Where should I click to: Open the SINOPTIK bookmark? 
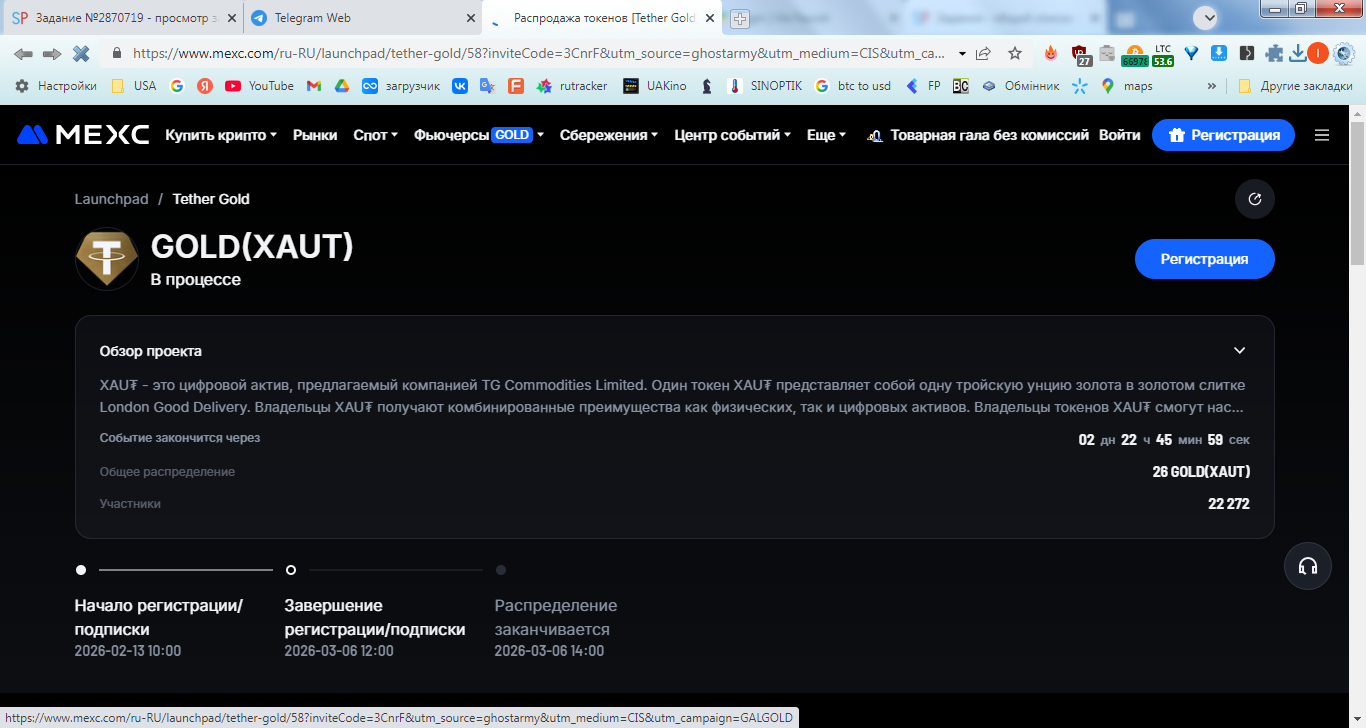pos(764,86)
